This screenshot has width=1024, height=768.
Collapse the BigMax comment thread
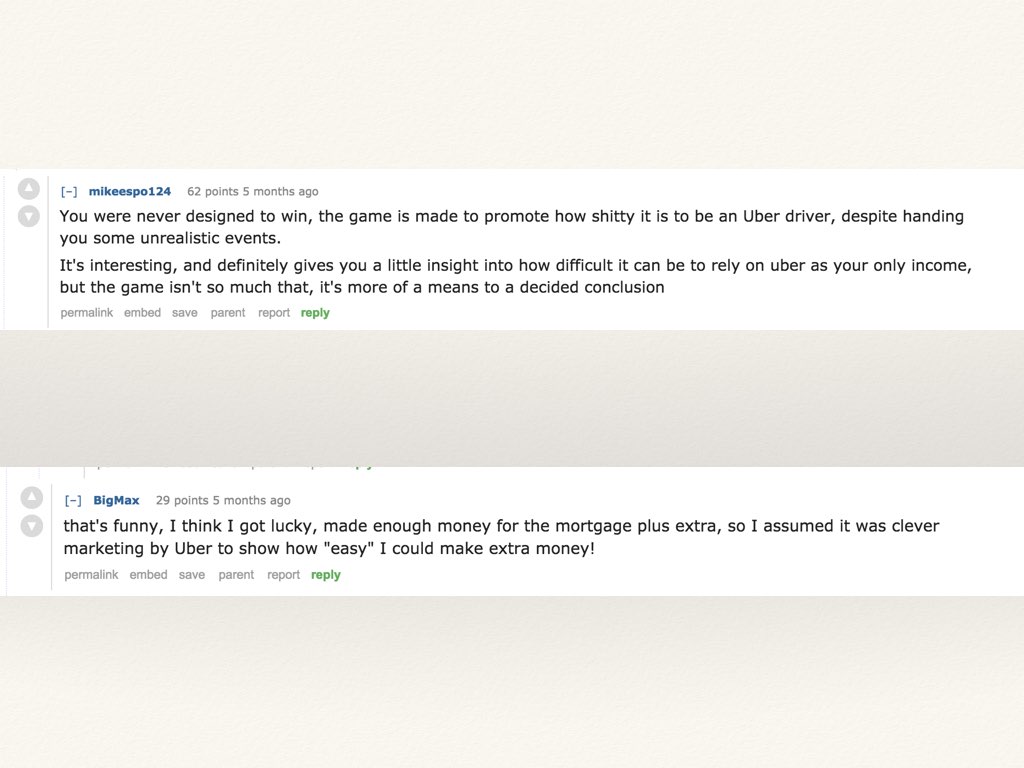pos(73,501)
